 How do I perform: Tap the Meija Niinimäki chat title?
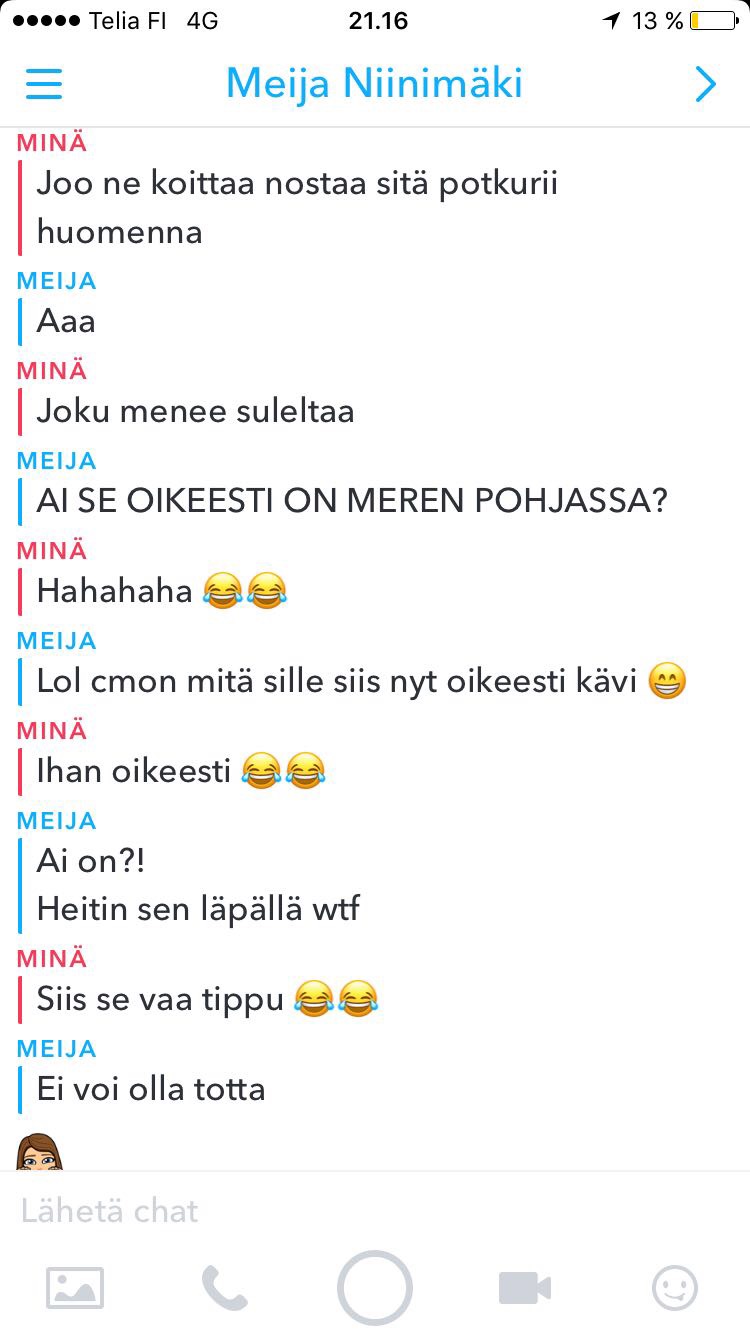374,84
